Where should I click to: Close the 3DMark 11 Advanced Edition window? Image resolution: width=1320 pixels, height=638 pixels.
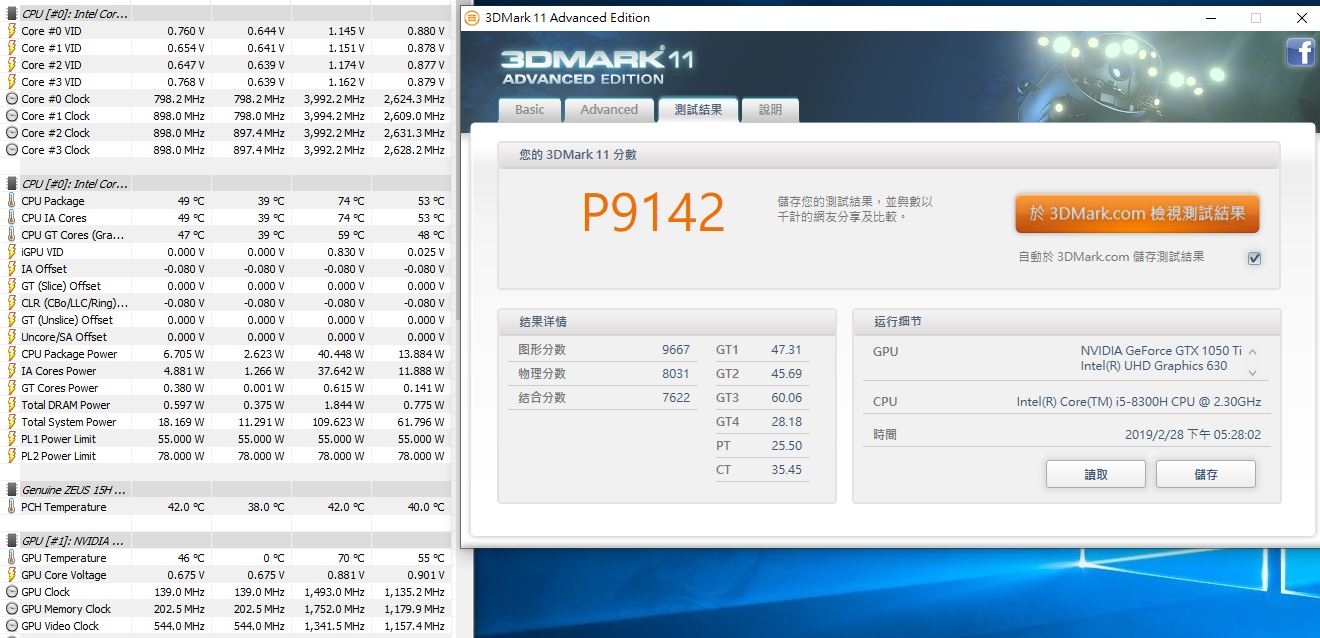tap(1301, 18)
